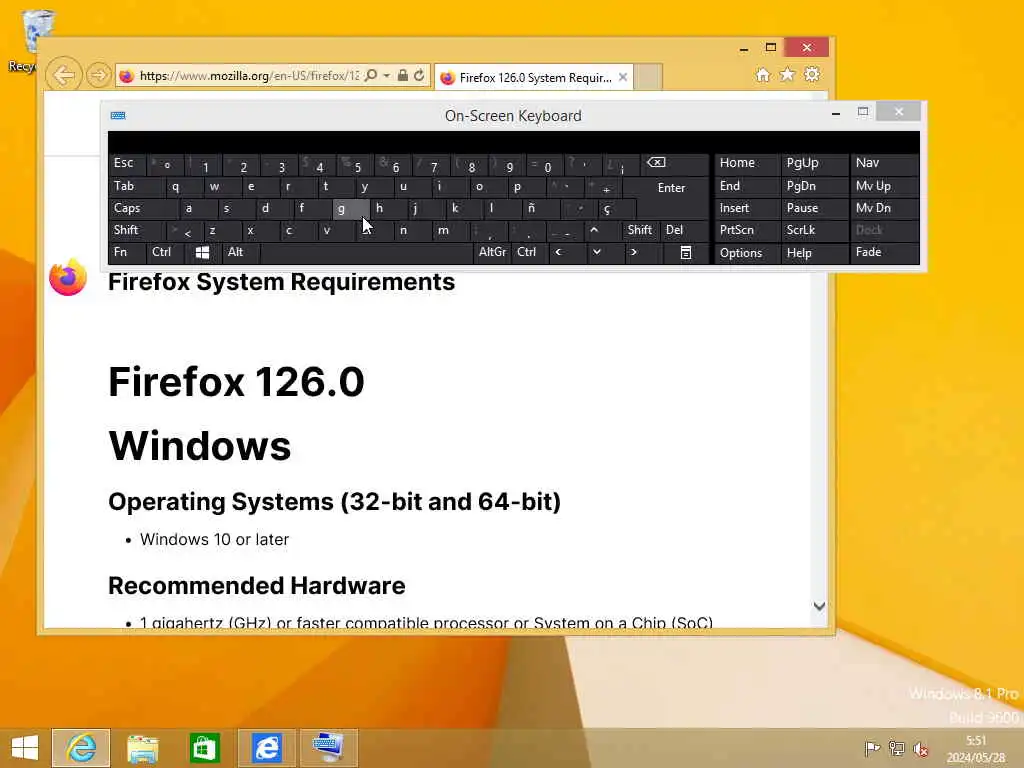Viewport: 1024px width, 768px height.
Task: Open Favorites star icon
Action: (788, 74)
